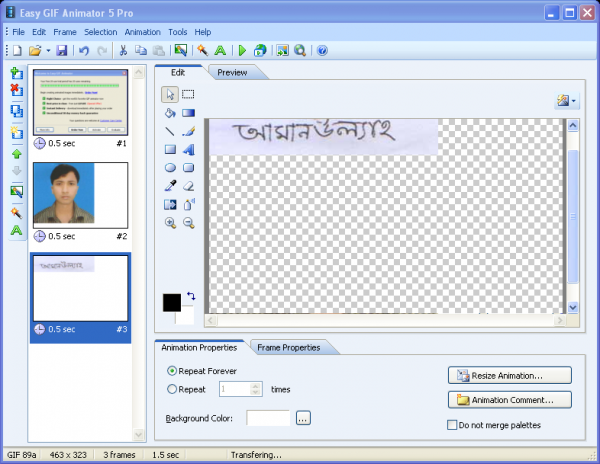600x464 pixels.
Task: Select the paint bucket fill tool
Action: click(x=170, y=113)
